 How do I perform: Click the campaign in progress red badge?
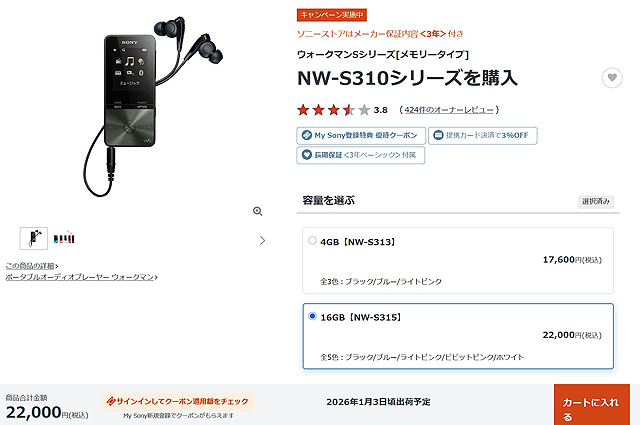pos(332,15)
